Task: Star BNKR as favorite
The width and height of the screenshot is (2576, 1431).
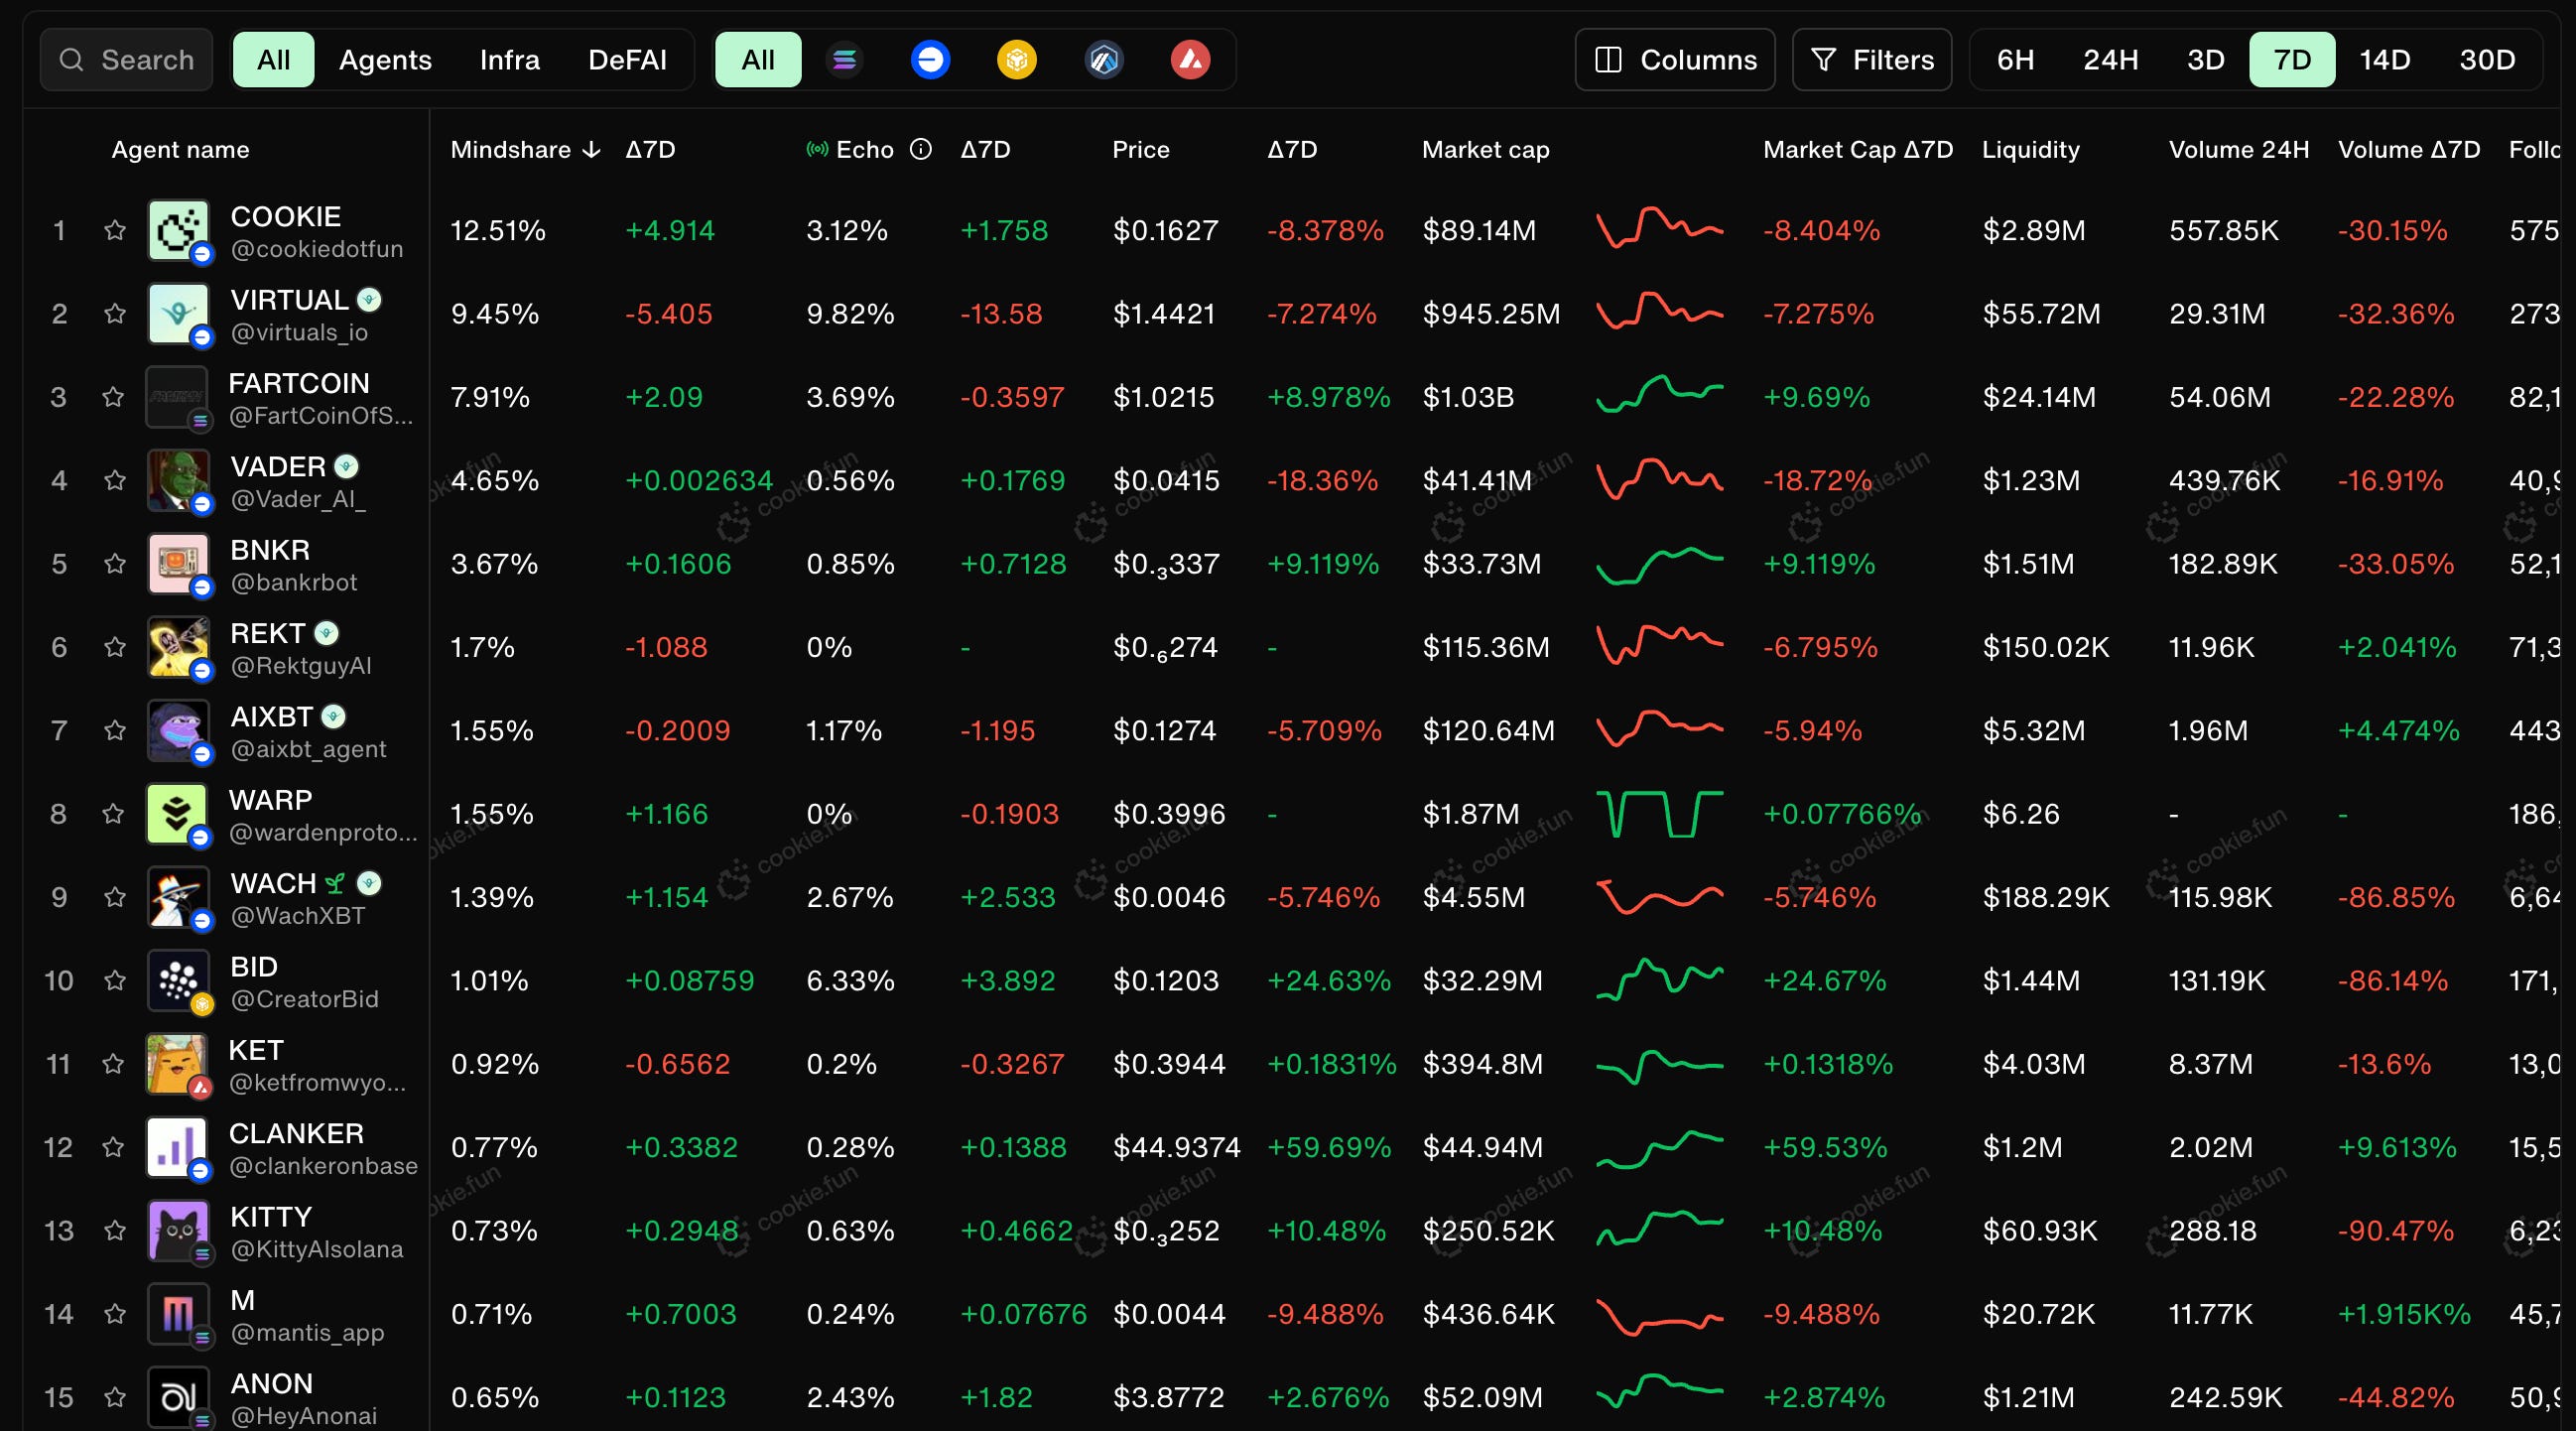Action: (115, 563)
